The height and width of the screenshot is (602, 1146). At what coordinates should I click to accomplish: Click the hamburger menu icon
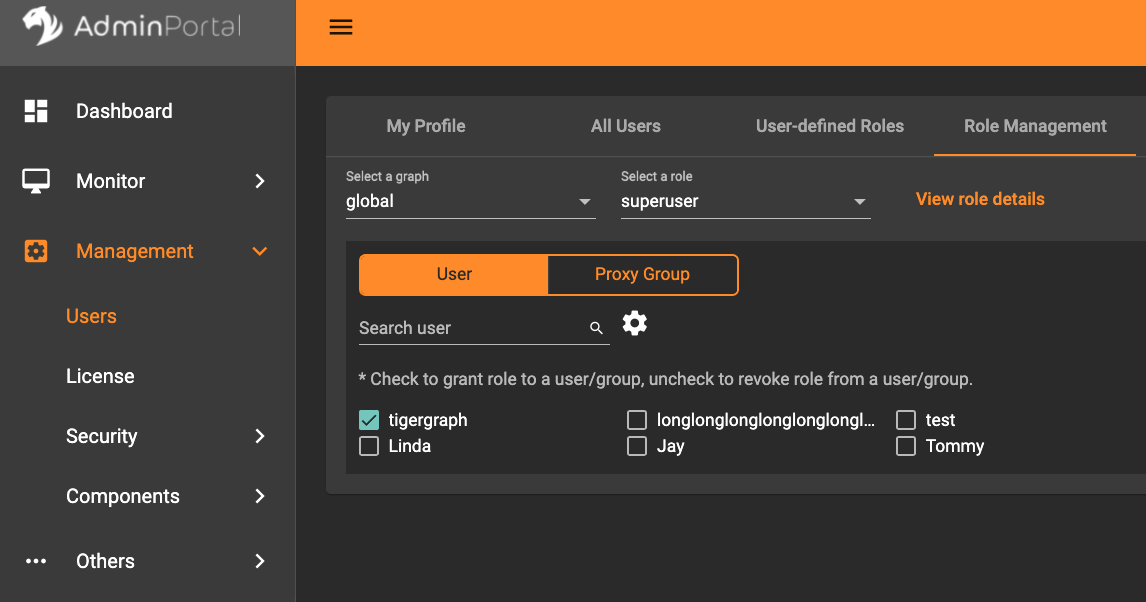[341, 28]
